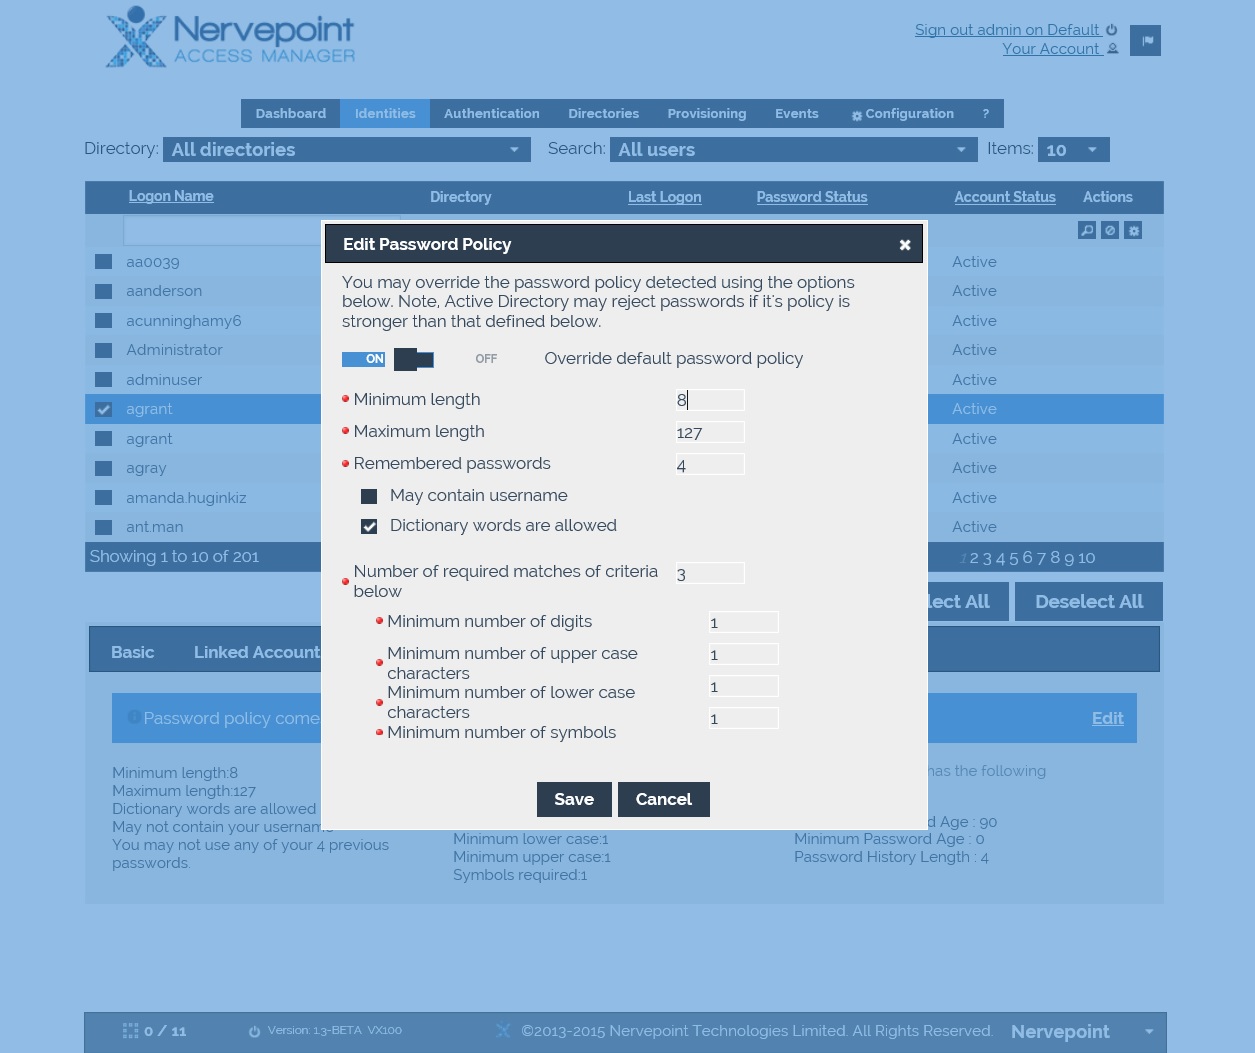Click the Cancel button
Screen dimensions: 1255x1053
pos(663,799)
